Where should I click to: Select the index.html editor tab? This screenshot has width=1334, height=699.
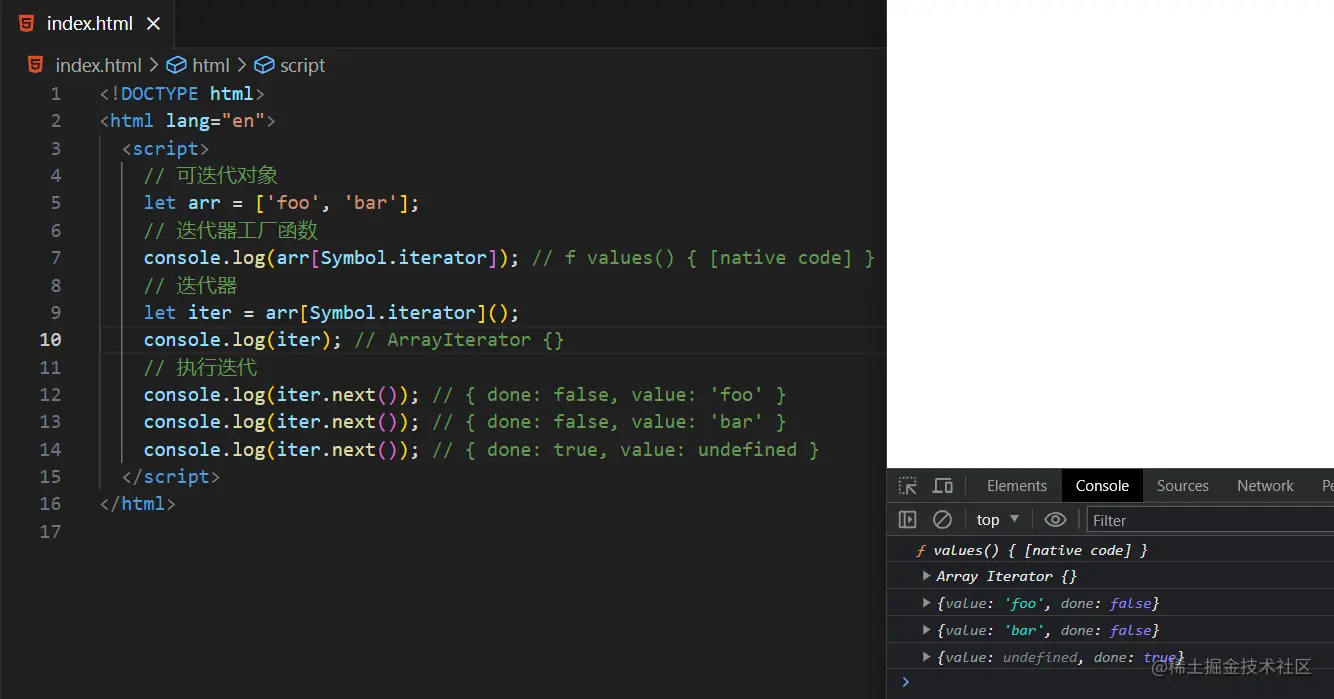[x=89, y=23]
